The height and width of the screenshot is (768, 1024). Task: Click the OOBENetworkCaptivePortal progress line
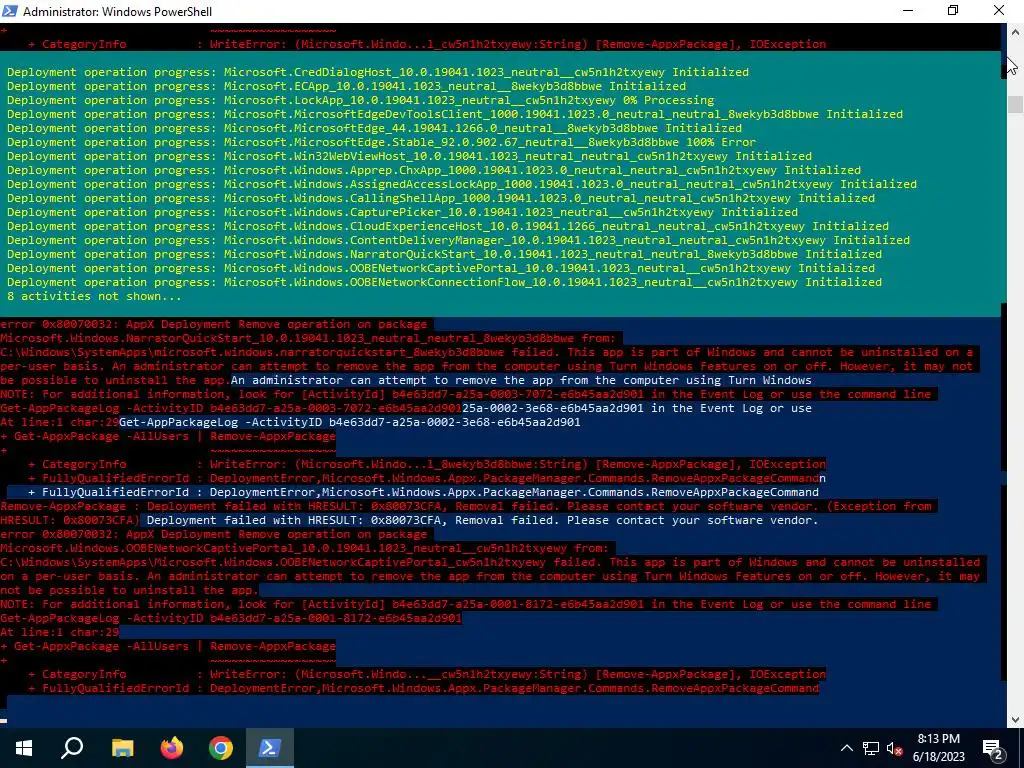click(x=441, y=268)
